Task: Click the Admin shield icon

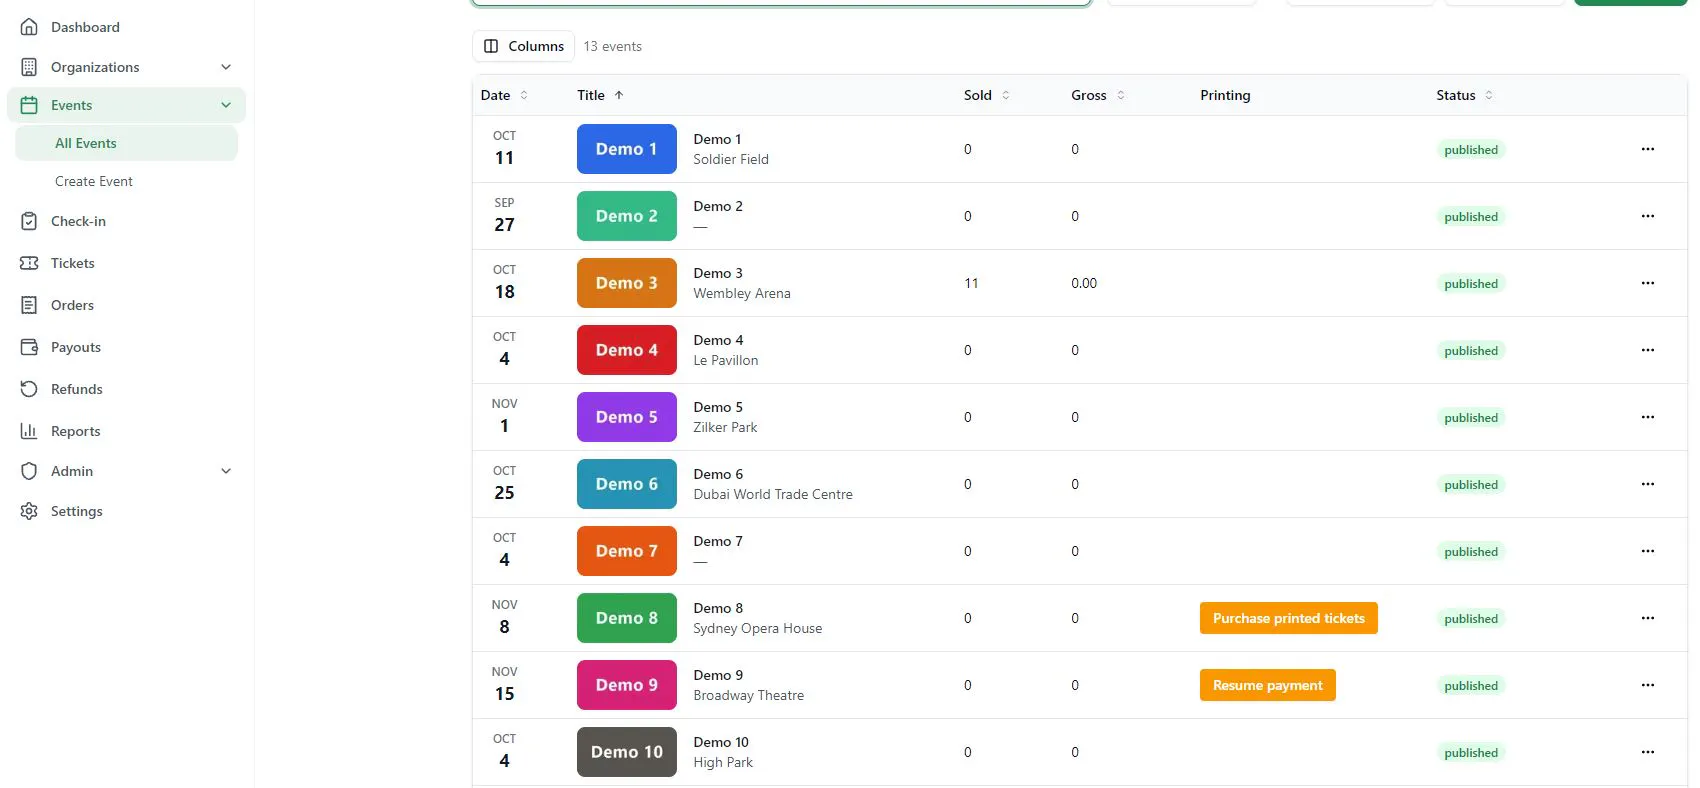Action: (29, 471)
